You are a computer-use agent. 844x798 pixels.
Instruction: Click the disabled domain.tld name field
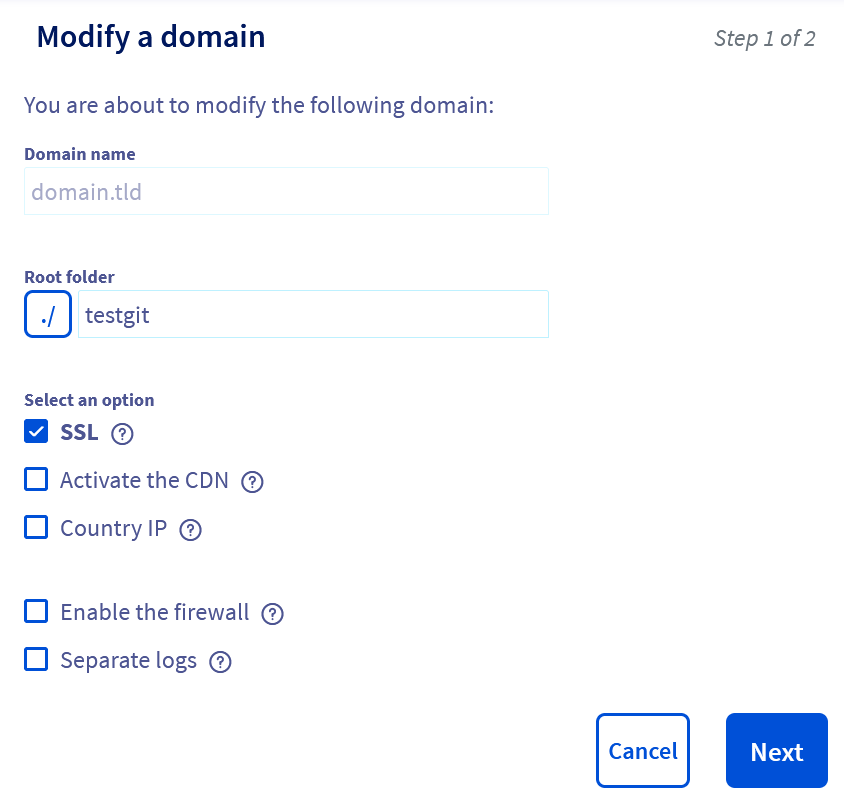point(286,191)
